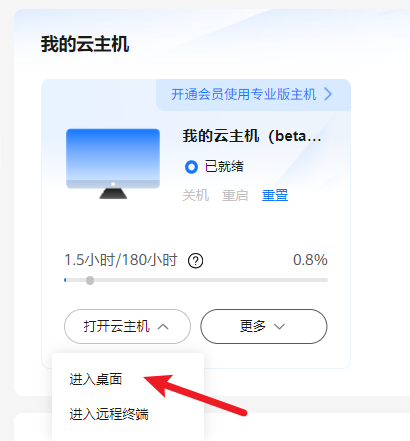Click the down chevron on 更多
The image size is (410, 441).
click(279, 327)
